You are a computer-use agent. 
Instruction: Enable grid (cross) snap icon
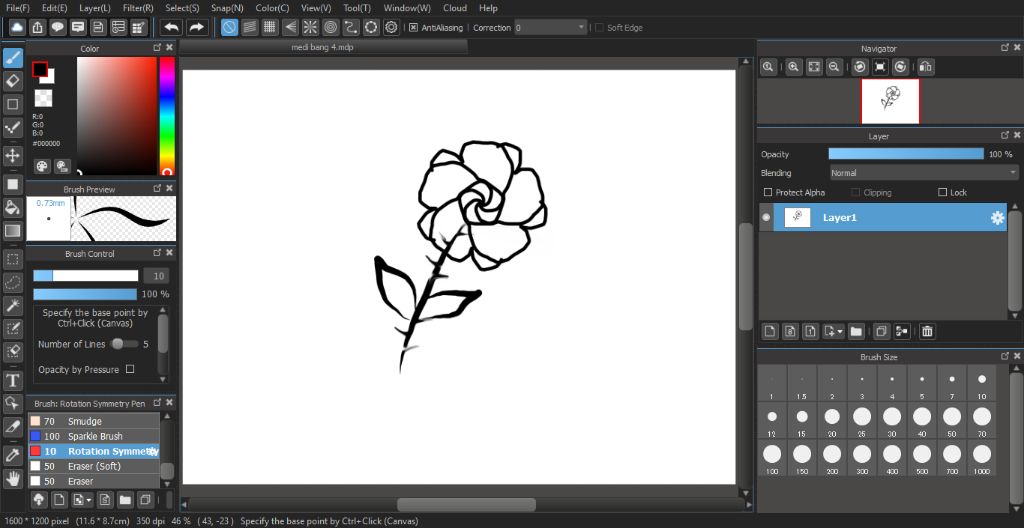270,27
